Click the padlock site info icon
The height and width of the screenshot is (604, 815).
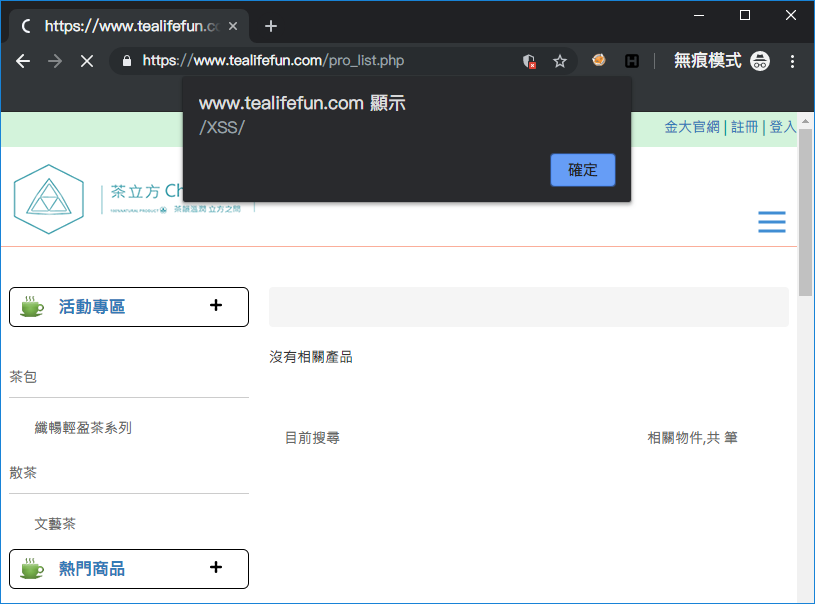(x=126, y=61)
